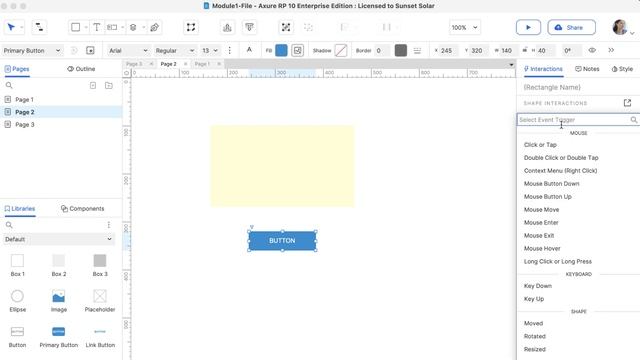Open interactions in external editor icon

tap(627, 103)
